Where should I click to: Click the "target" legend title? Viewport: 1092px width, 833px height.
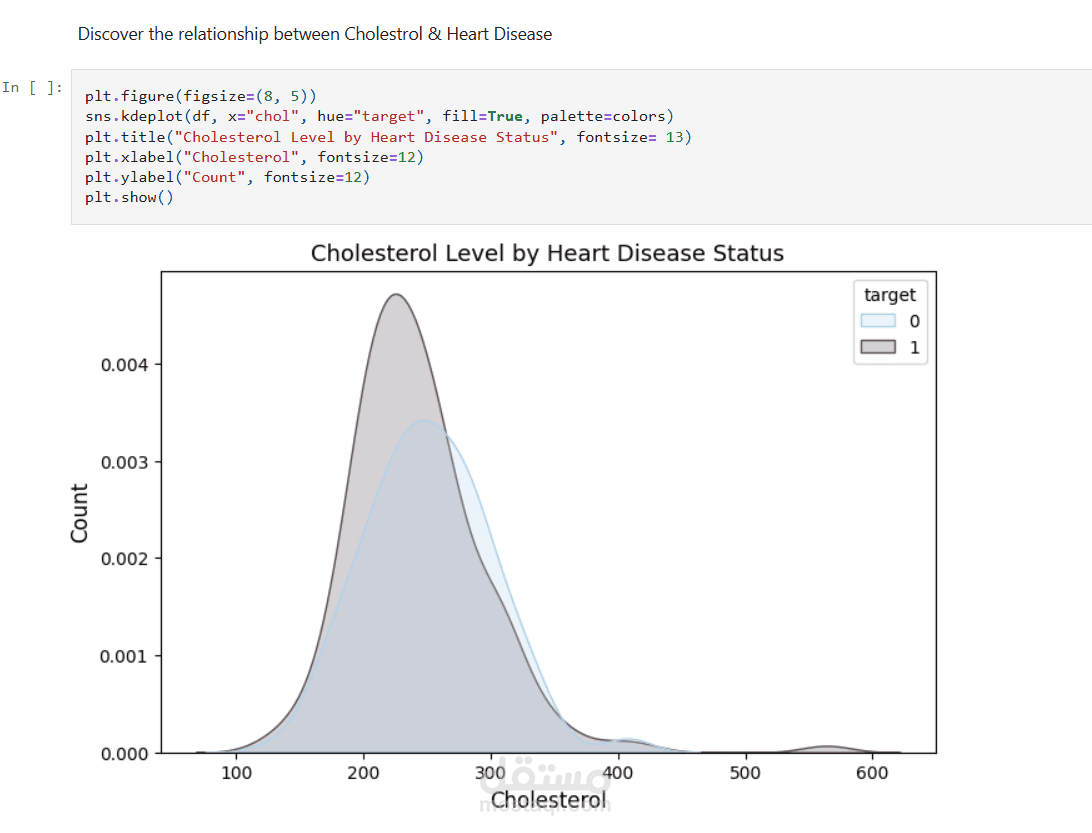tap(889, 295)
